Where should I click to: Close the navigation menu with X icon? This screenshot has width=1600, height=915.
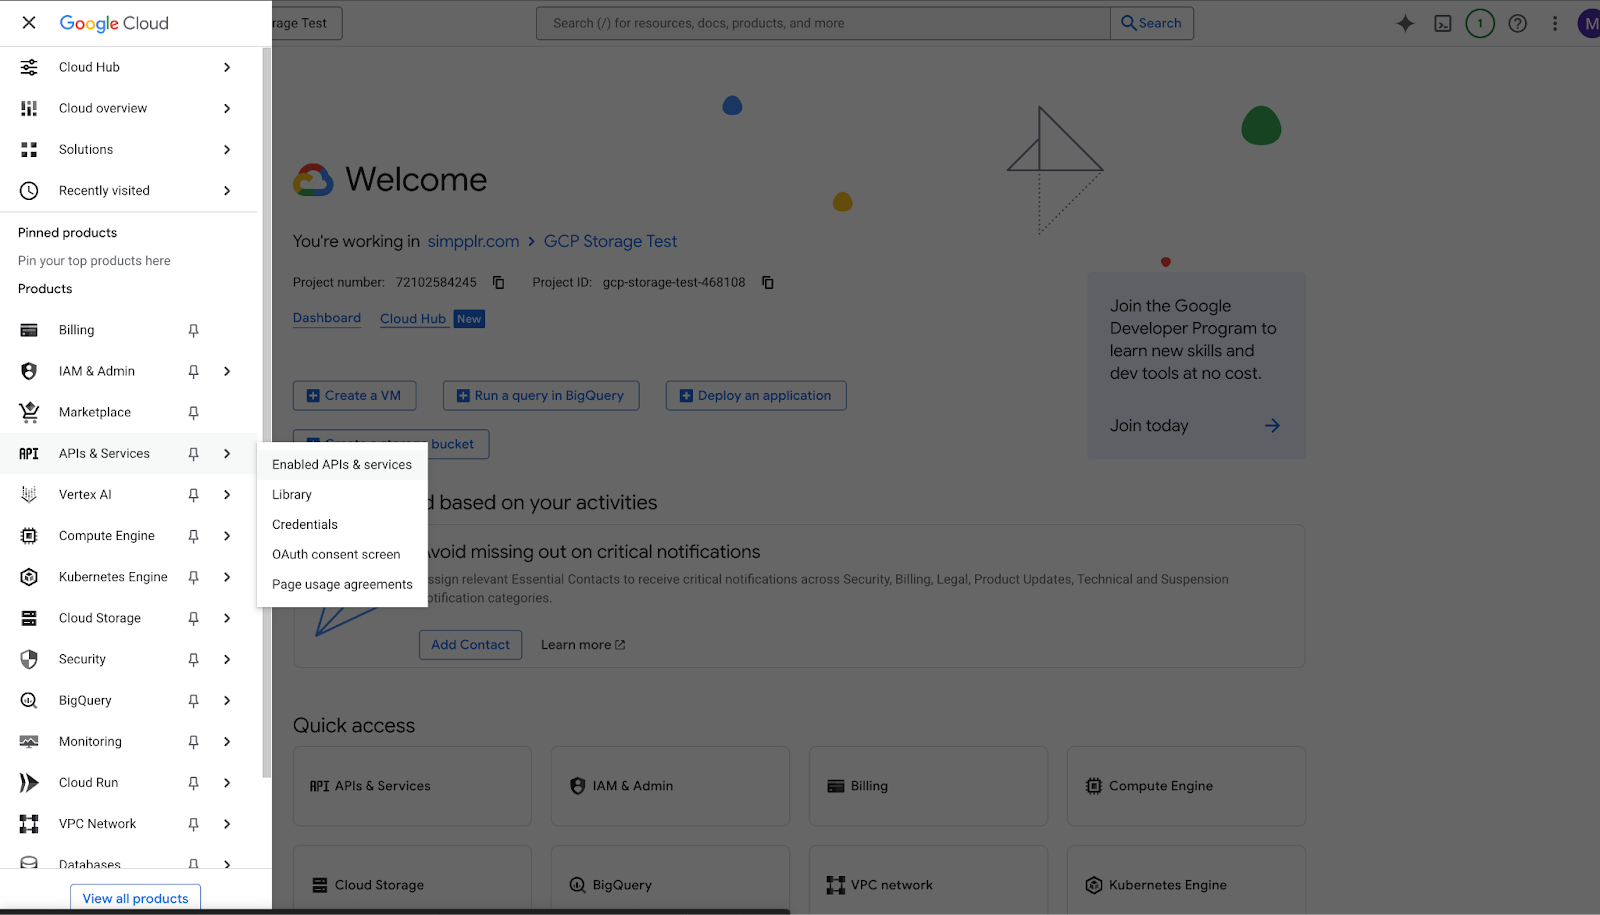(x=29, y=23)
